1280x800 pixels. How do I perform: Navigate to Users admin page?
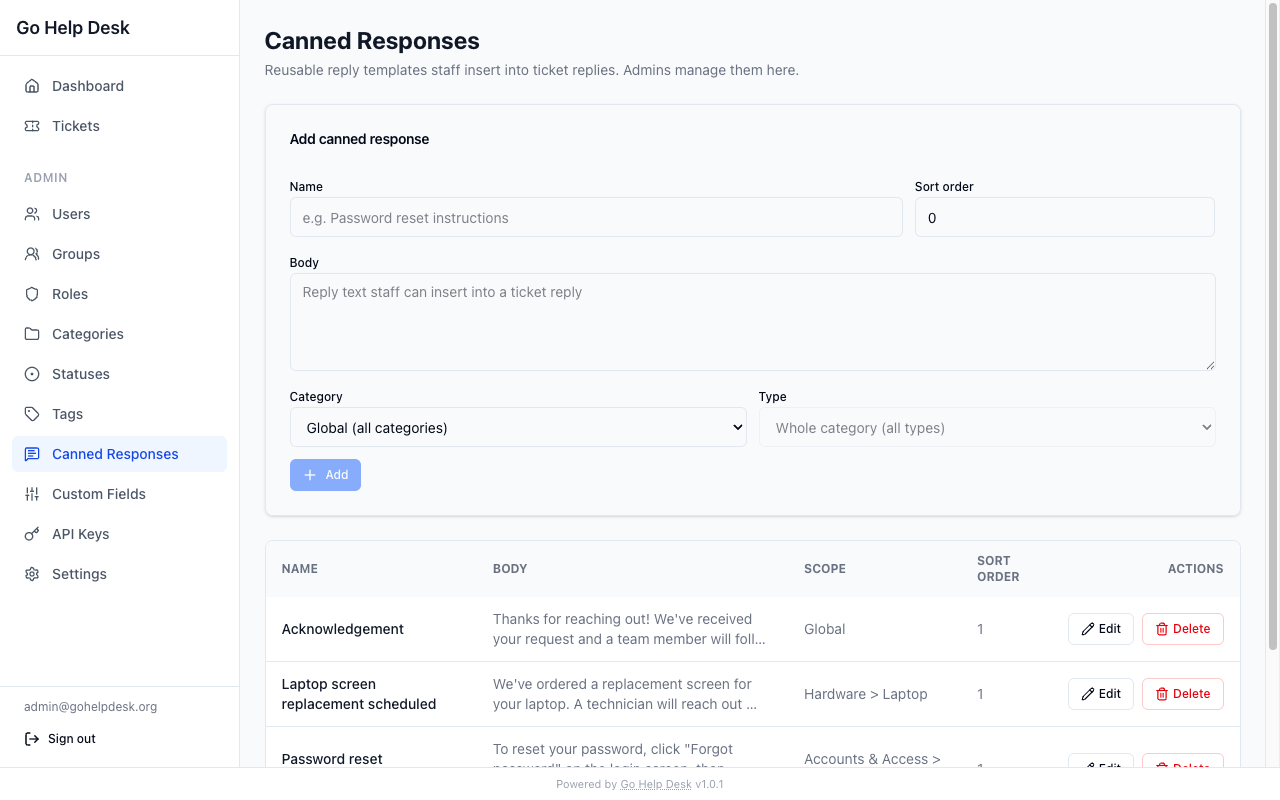(119, 214)
